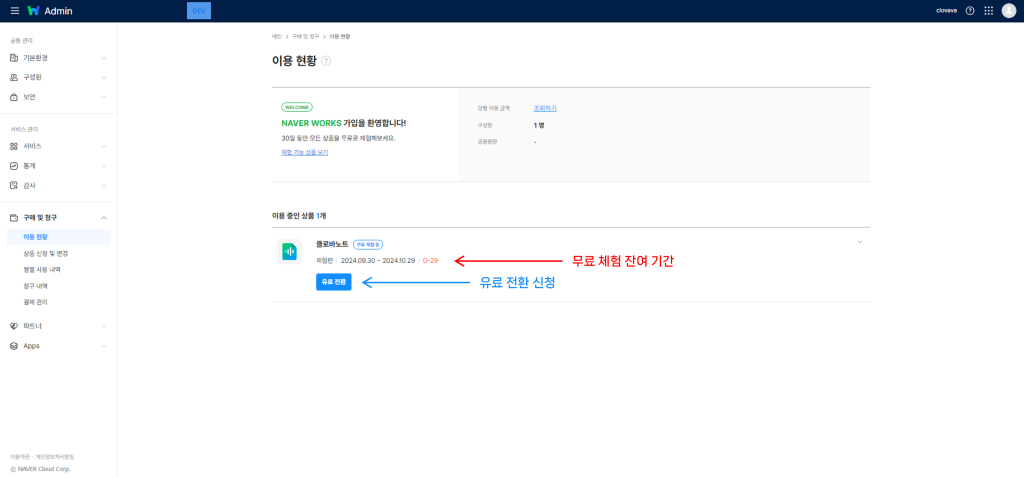Expand the 클로바노트 product row details
Viewport: 1024px width, 478px height.
pyautogui.click(x=859, y=242)
